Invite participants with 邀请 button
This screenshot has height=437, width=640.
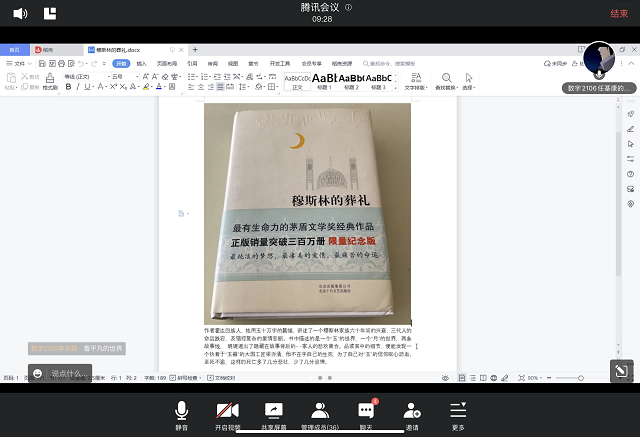(412, 415)
